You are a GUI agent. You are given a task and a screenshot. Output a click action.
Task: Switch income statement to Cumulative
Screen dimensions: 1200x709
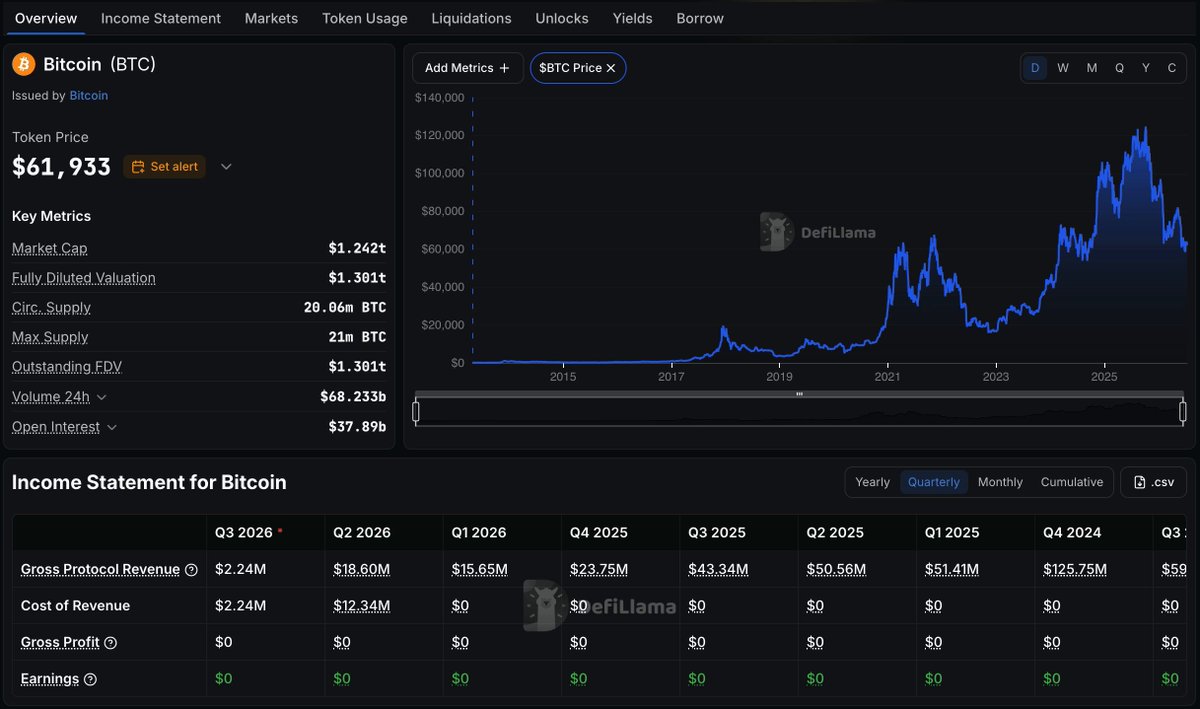click(1072, 482)
